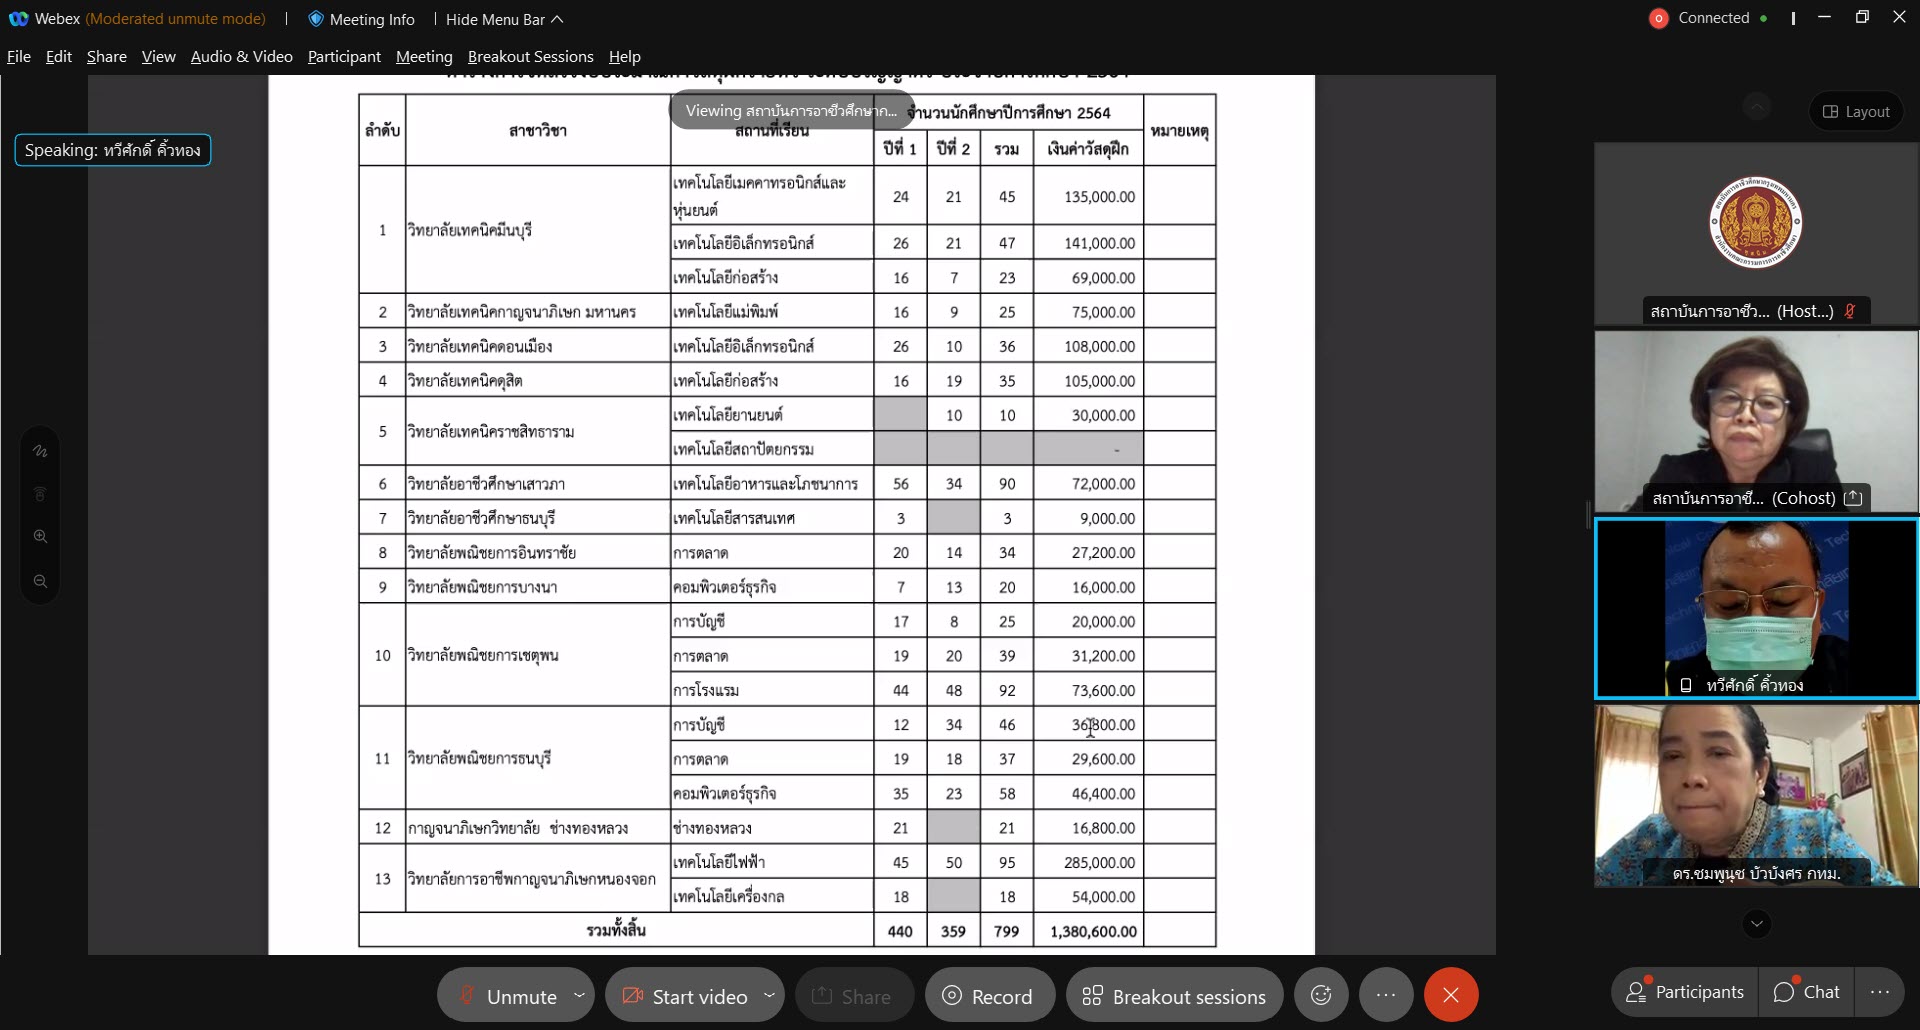1920x1030 pixels.
Task: Click the Chat bubble icon
Action: click(x=1784, y=992)
